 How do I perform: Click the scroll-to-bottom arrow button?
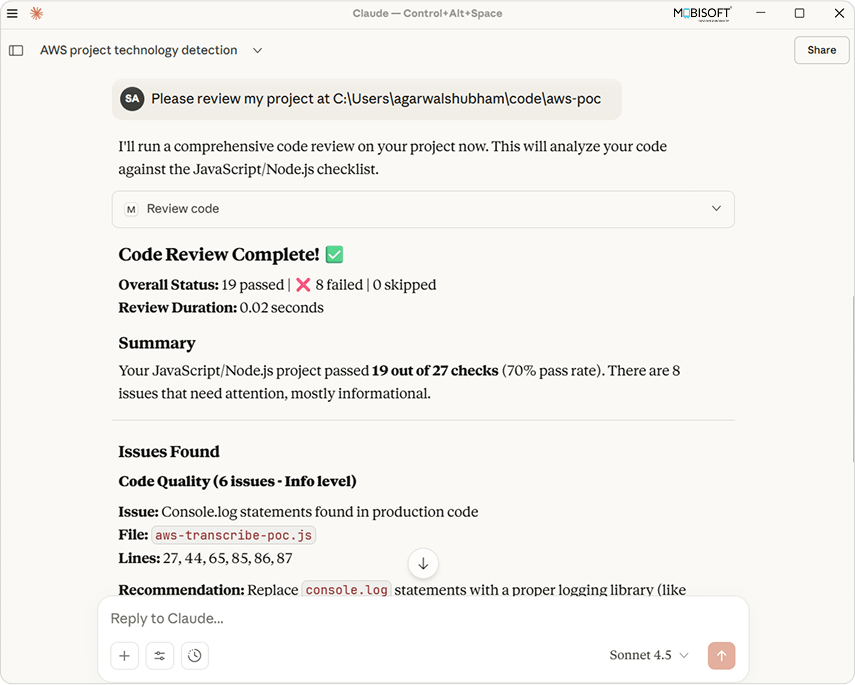423,564
